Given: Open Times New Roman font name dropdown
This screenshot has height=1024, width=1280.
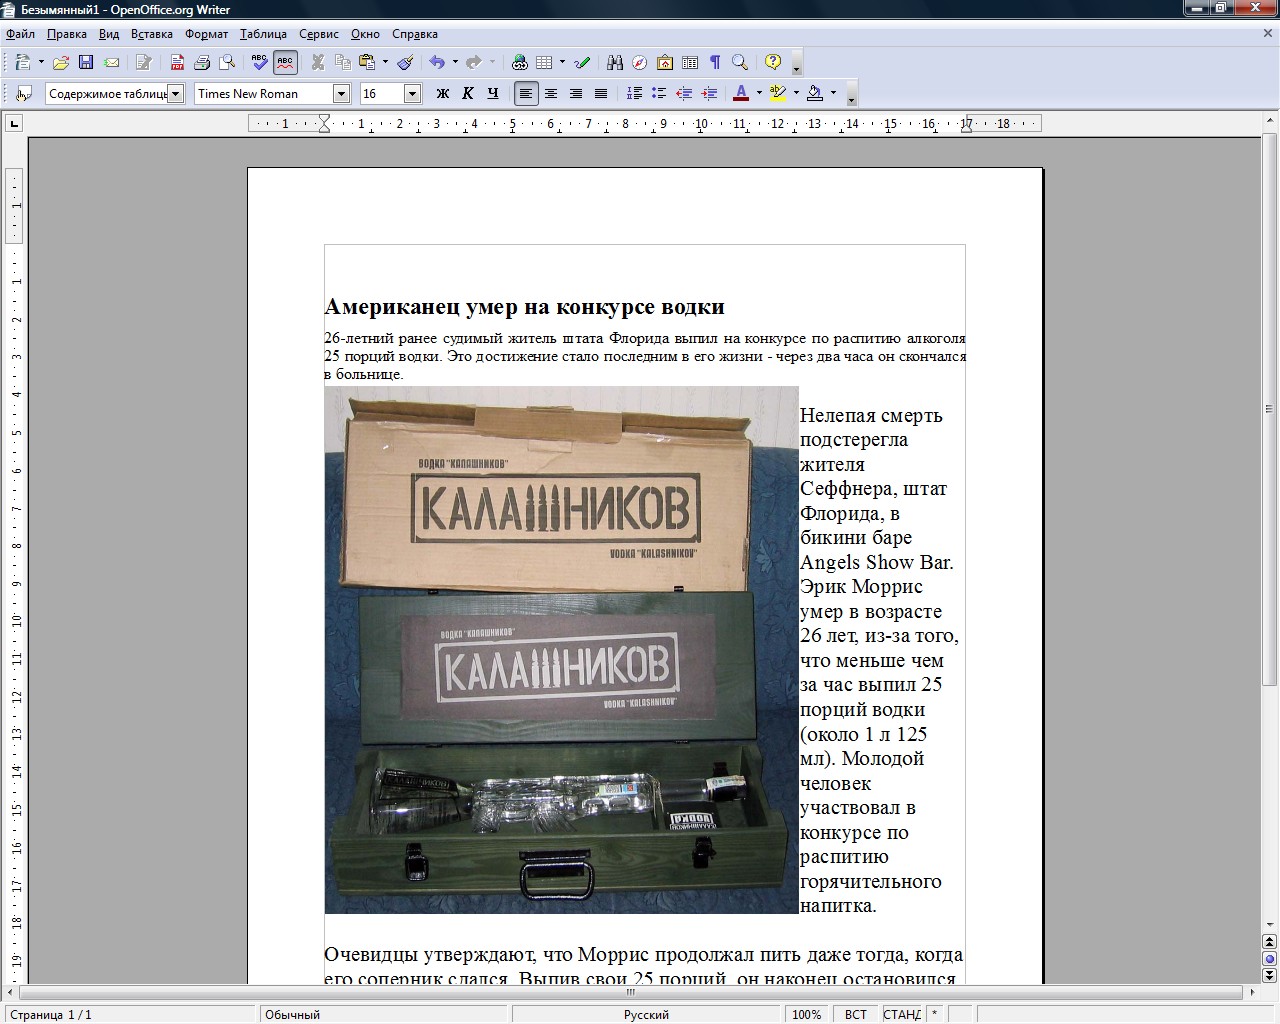Looking at the screenshot, I should tap(341, 93).
